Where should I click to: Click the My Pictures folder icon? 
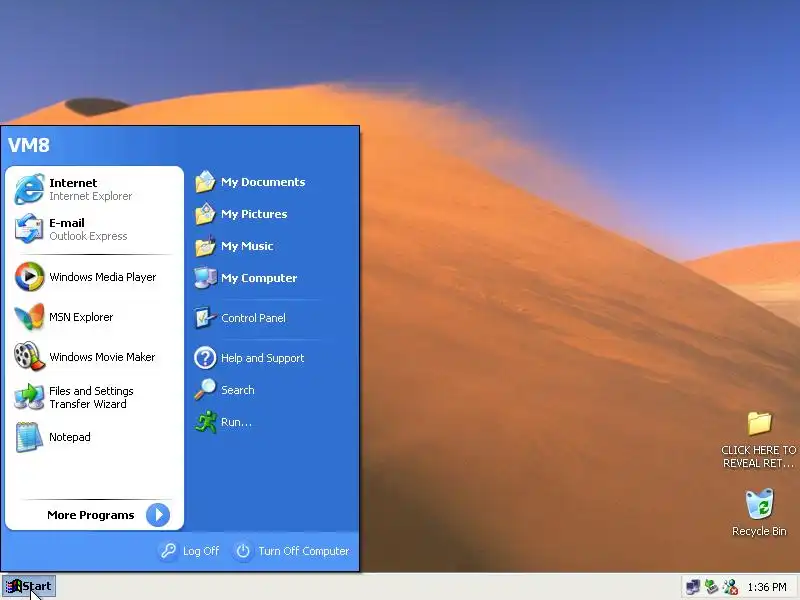point(205,214)
